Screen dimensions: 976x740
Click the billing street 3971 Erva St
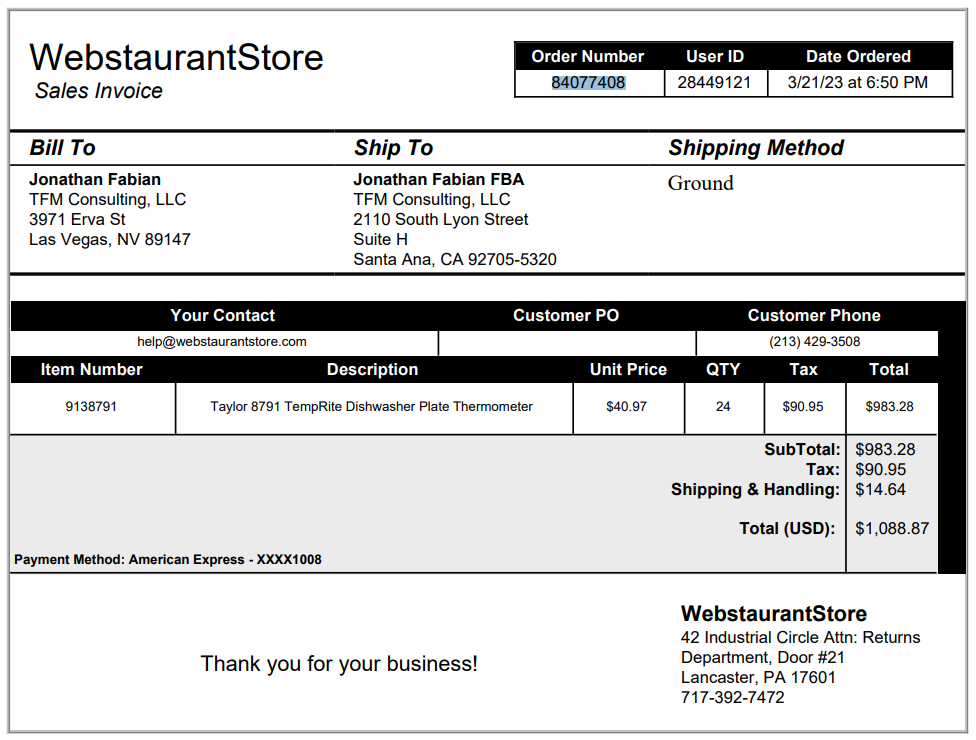[x=77, y=220]
